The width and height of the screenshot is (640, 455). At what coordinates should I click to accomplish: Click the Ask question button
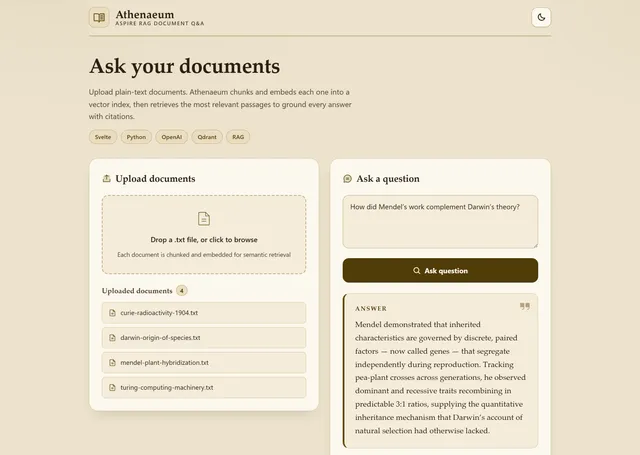click(440, 270)
